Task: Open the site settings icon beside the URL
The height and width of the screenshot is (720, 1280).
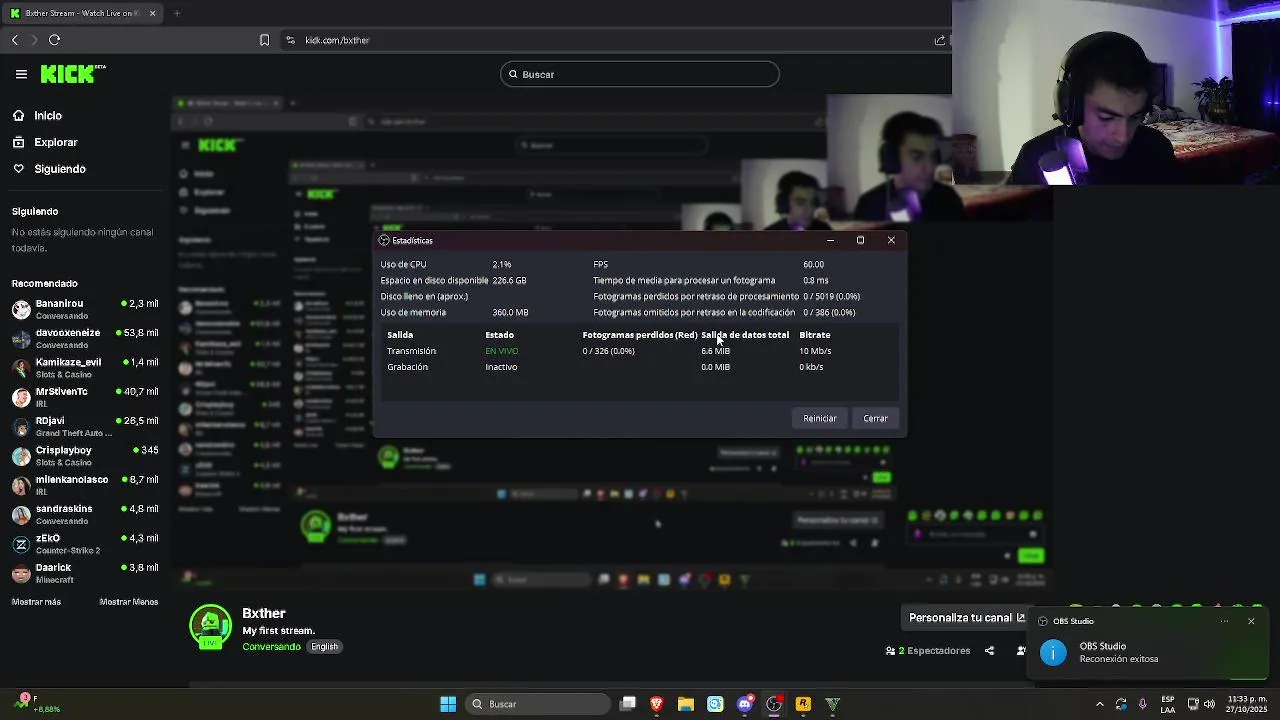Action: tap(290, 40)
